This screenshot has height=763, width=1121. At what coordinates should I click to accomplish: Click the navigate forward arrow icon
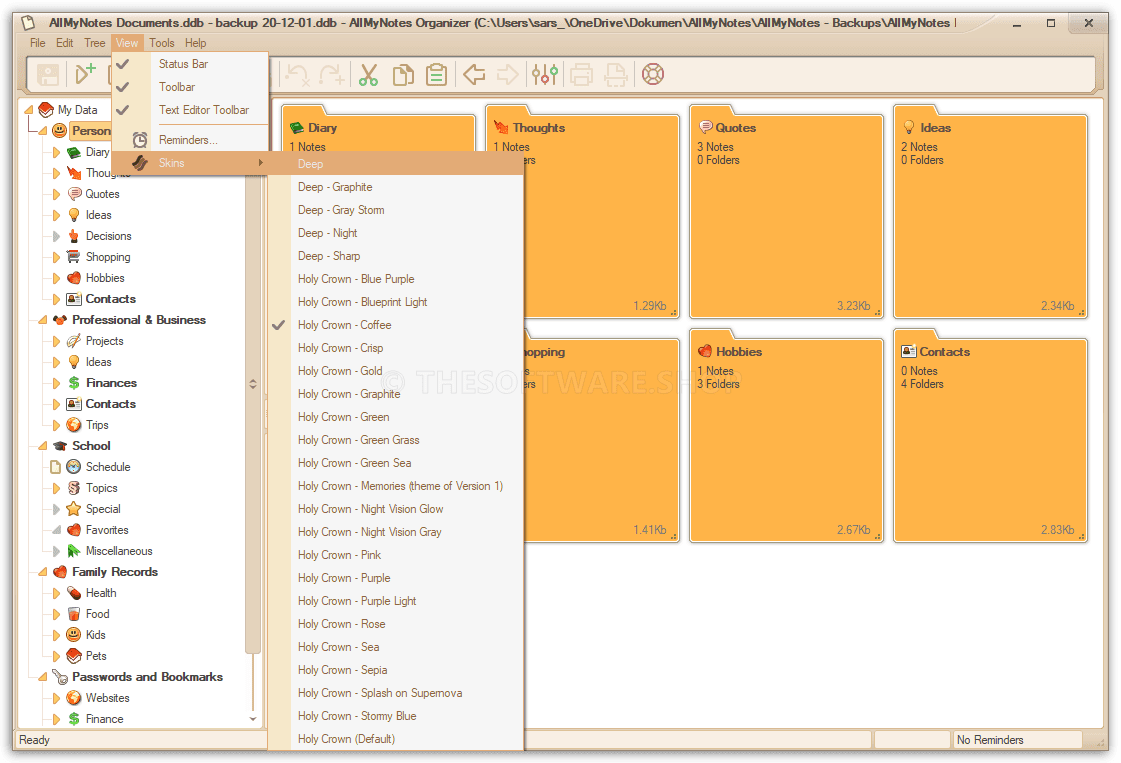click(x=507, y=74)
